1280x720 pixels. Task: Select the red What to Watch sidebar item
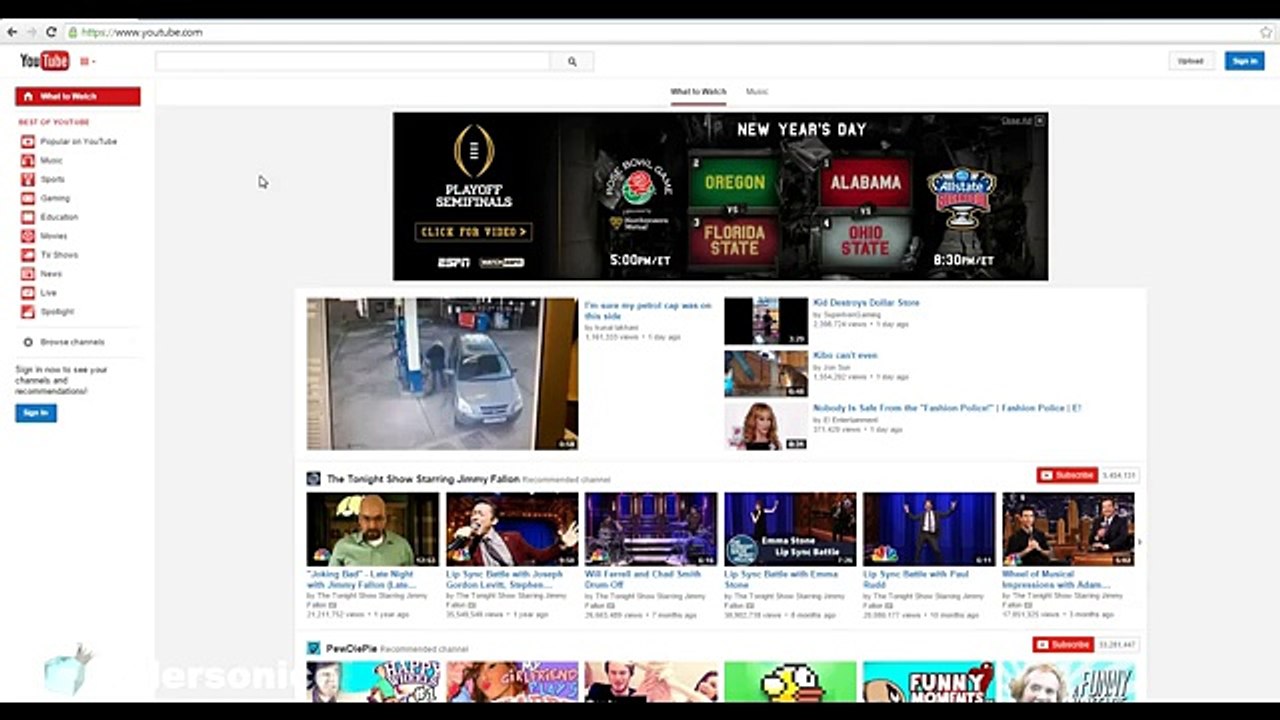pos(78,96)
